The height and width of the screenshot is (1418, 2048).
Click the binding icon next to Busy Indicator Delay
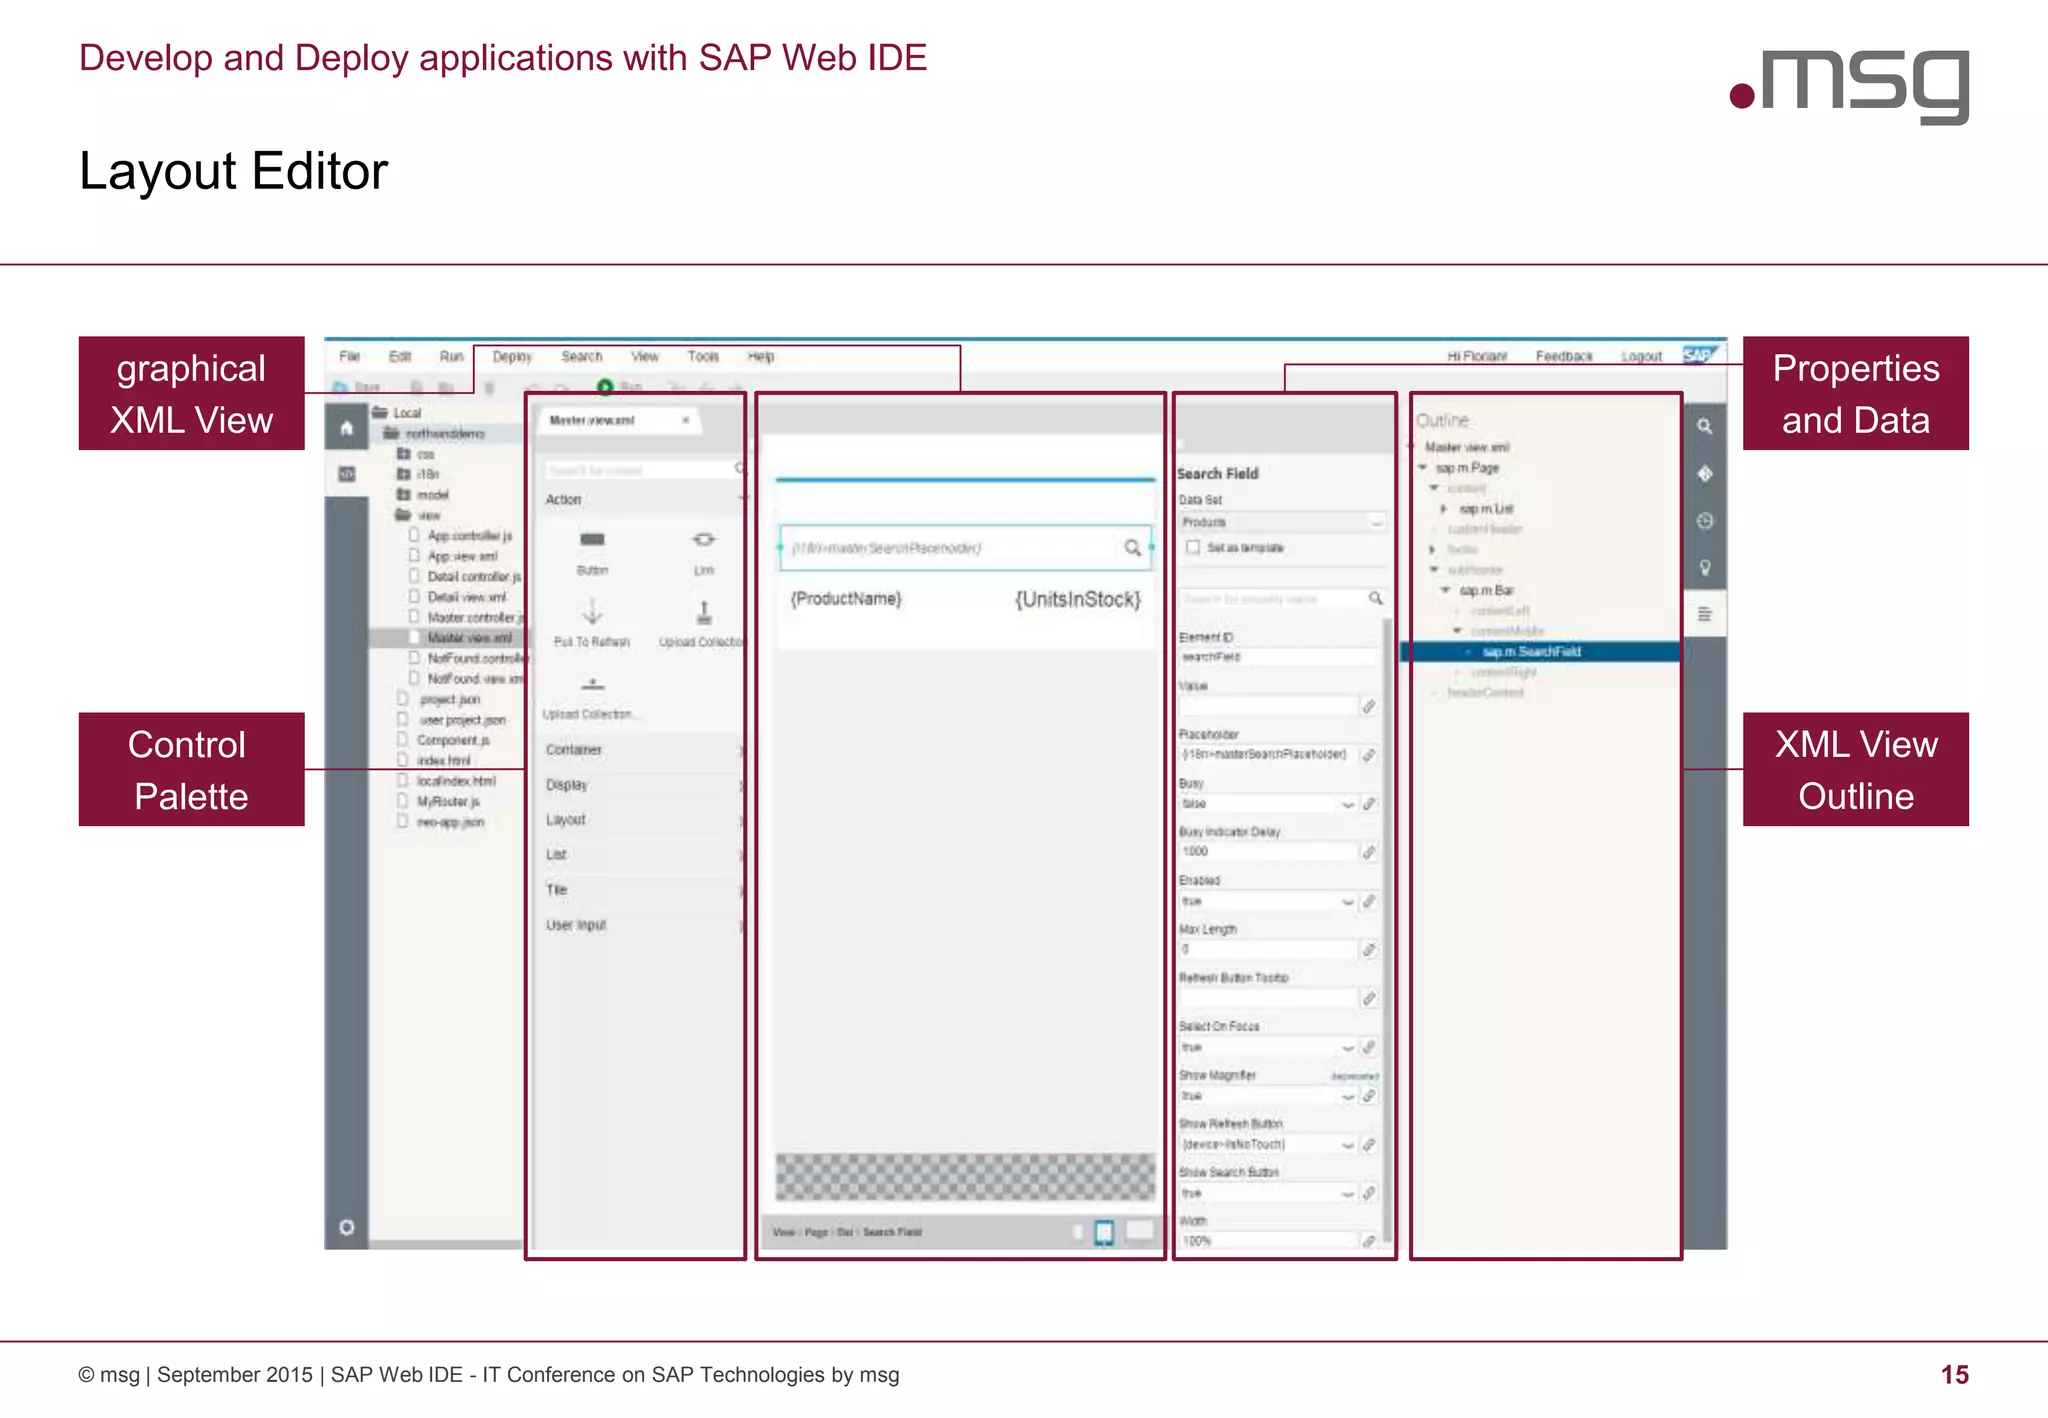(x=1369, y=852)
